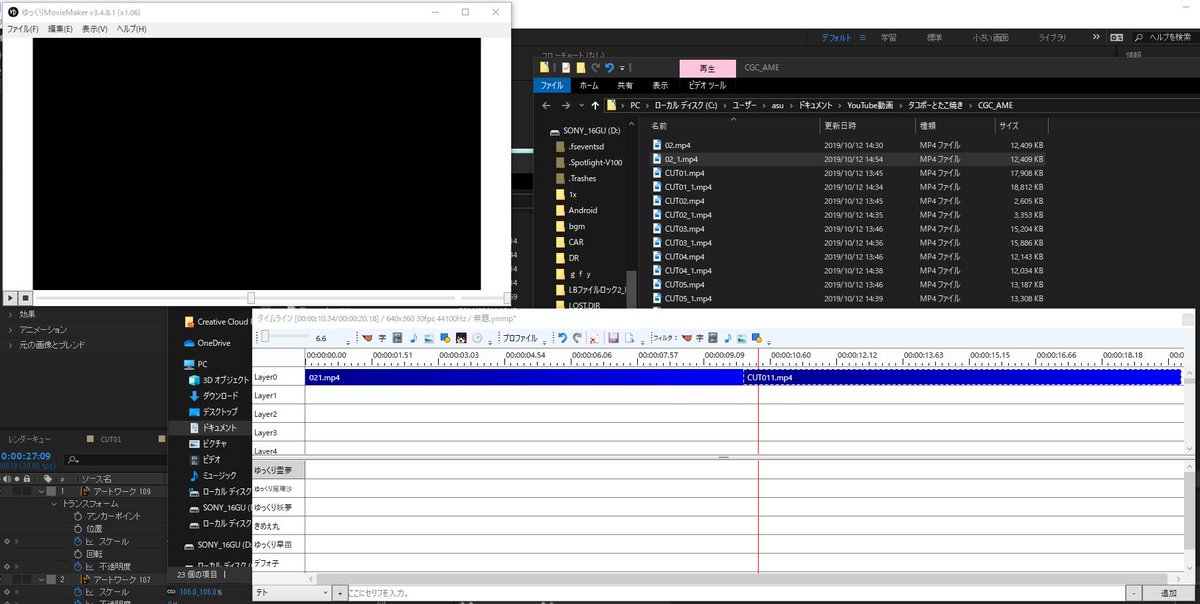Select the ゆっくり妖夢 character row

pos(277,507)
